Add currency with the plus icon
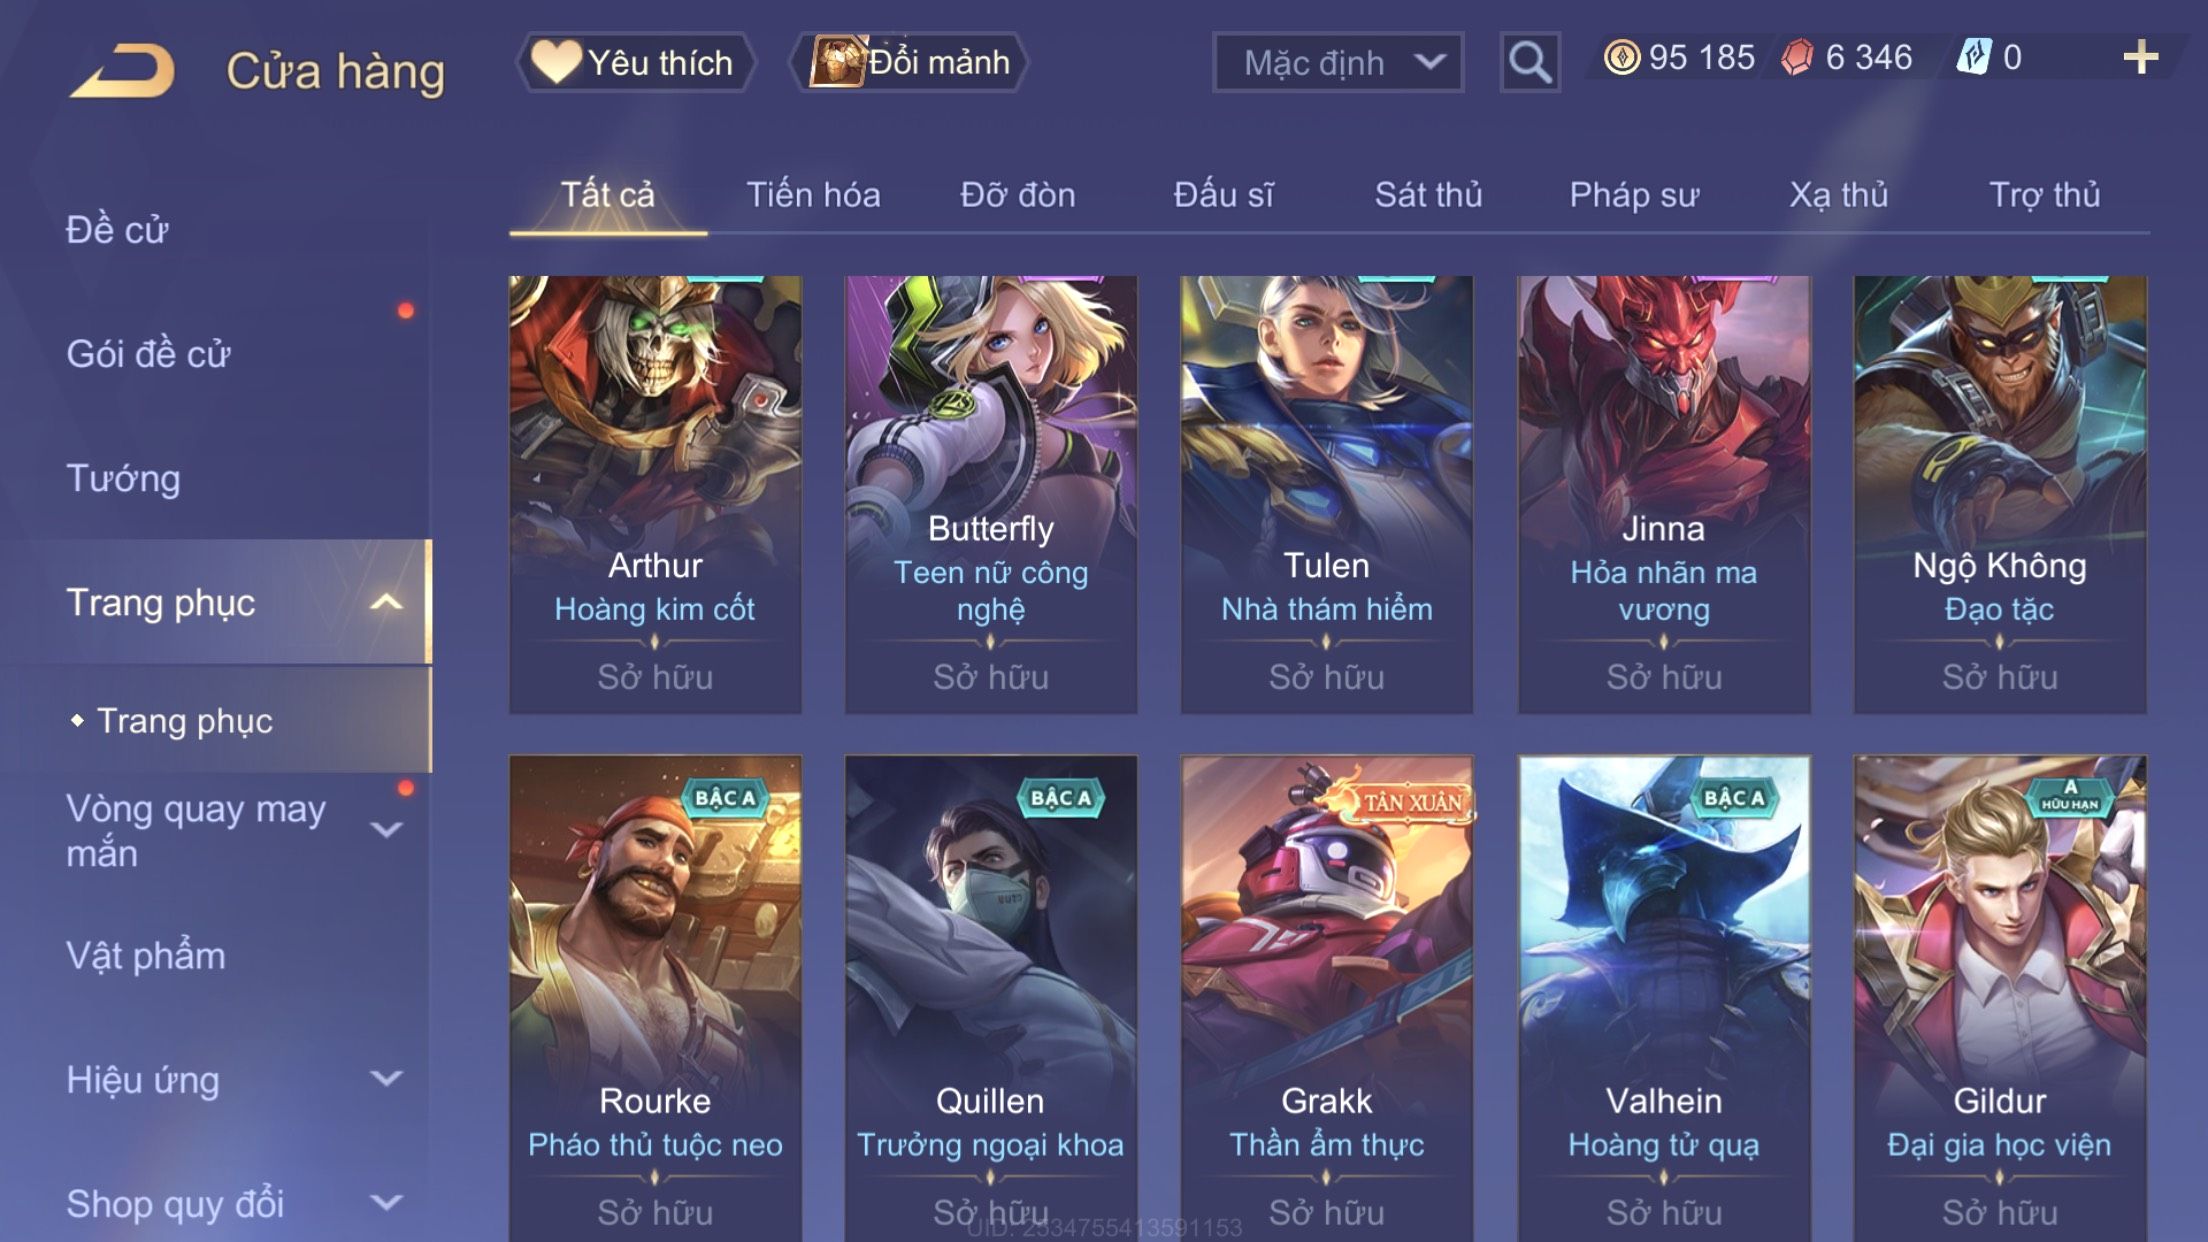2208x1242 pixels. [x=2140, y=58]
